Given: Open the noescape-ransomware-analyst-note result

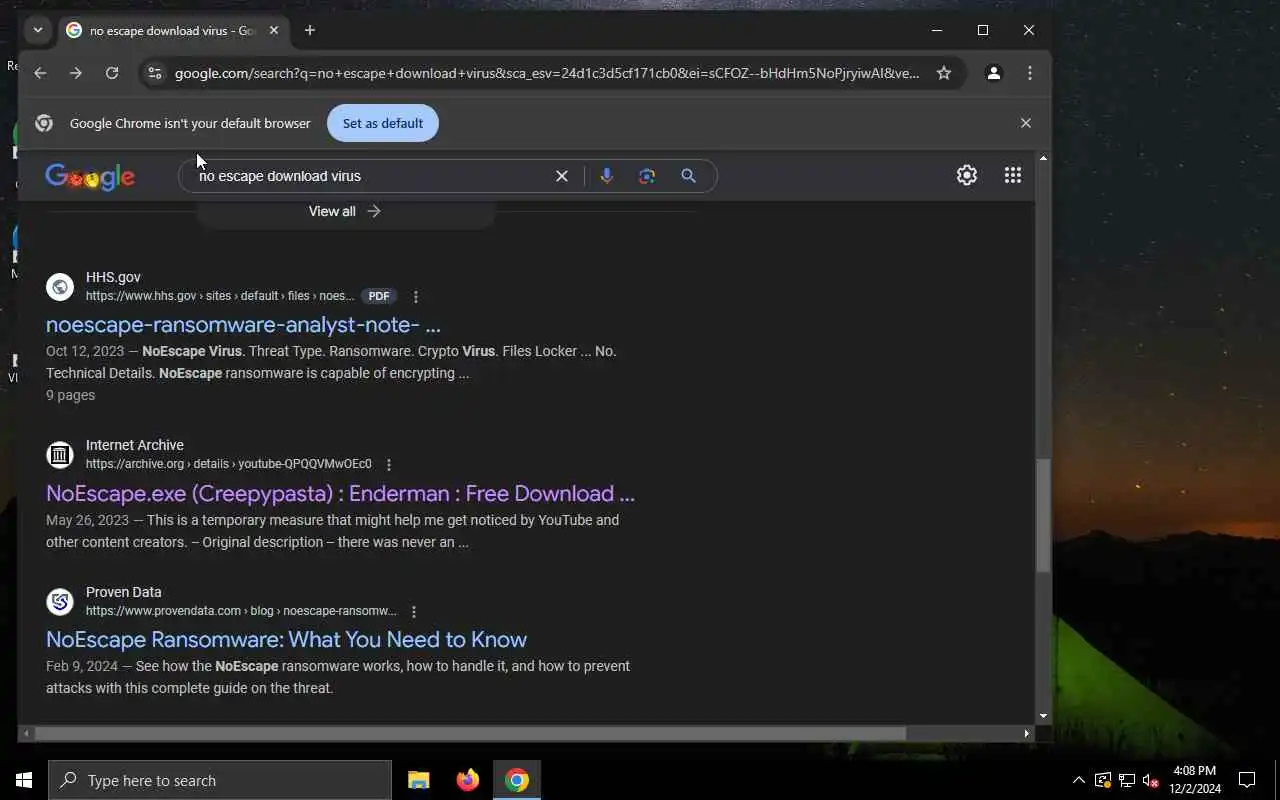Looking at the screenshot, I should click(243, 324).
